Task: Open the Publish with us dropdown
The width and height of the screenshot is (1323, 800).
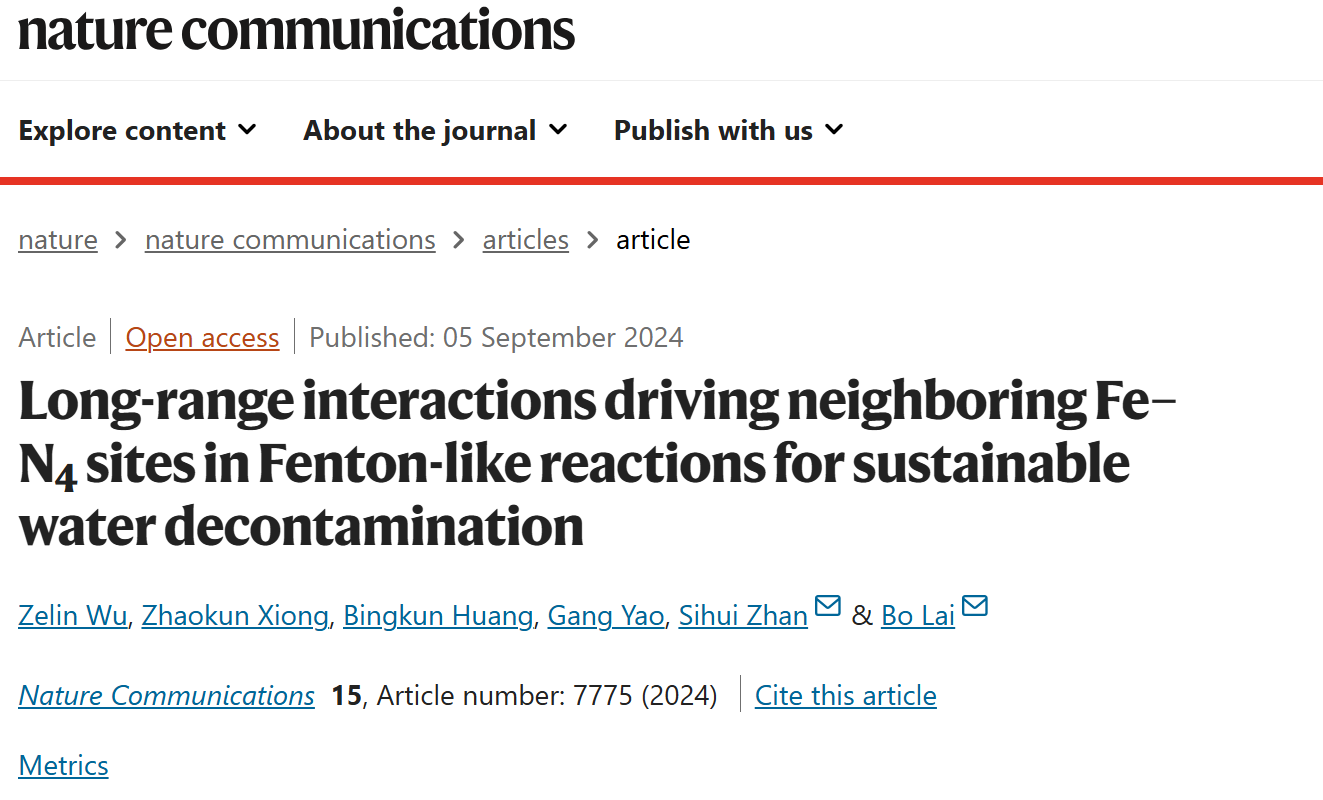Action: 729,130
